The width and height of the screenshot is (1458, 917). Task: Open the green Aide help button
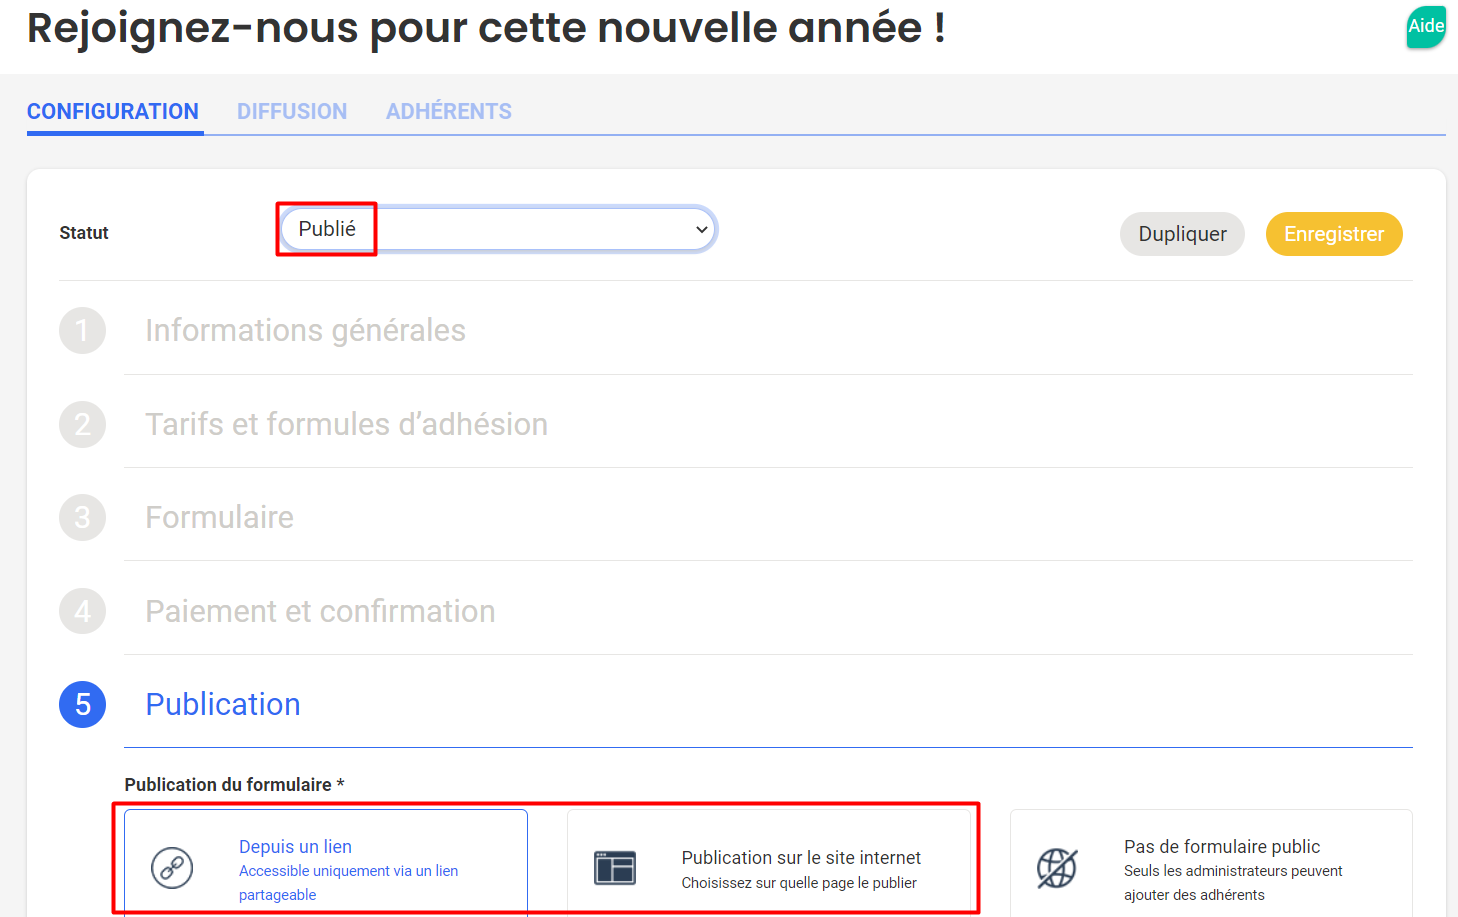[x=1426, y=26]
